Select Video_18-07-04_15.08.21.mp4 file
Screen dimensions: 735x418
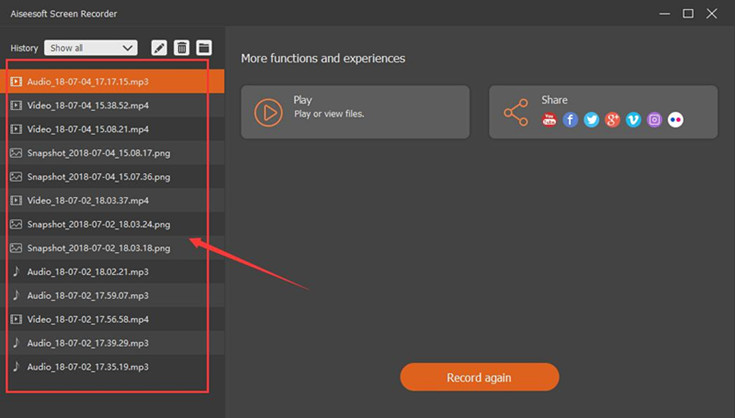pyautogui.click(x=112, y=129)
